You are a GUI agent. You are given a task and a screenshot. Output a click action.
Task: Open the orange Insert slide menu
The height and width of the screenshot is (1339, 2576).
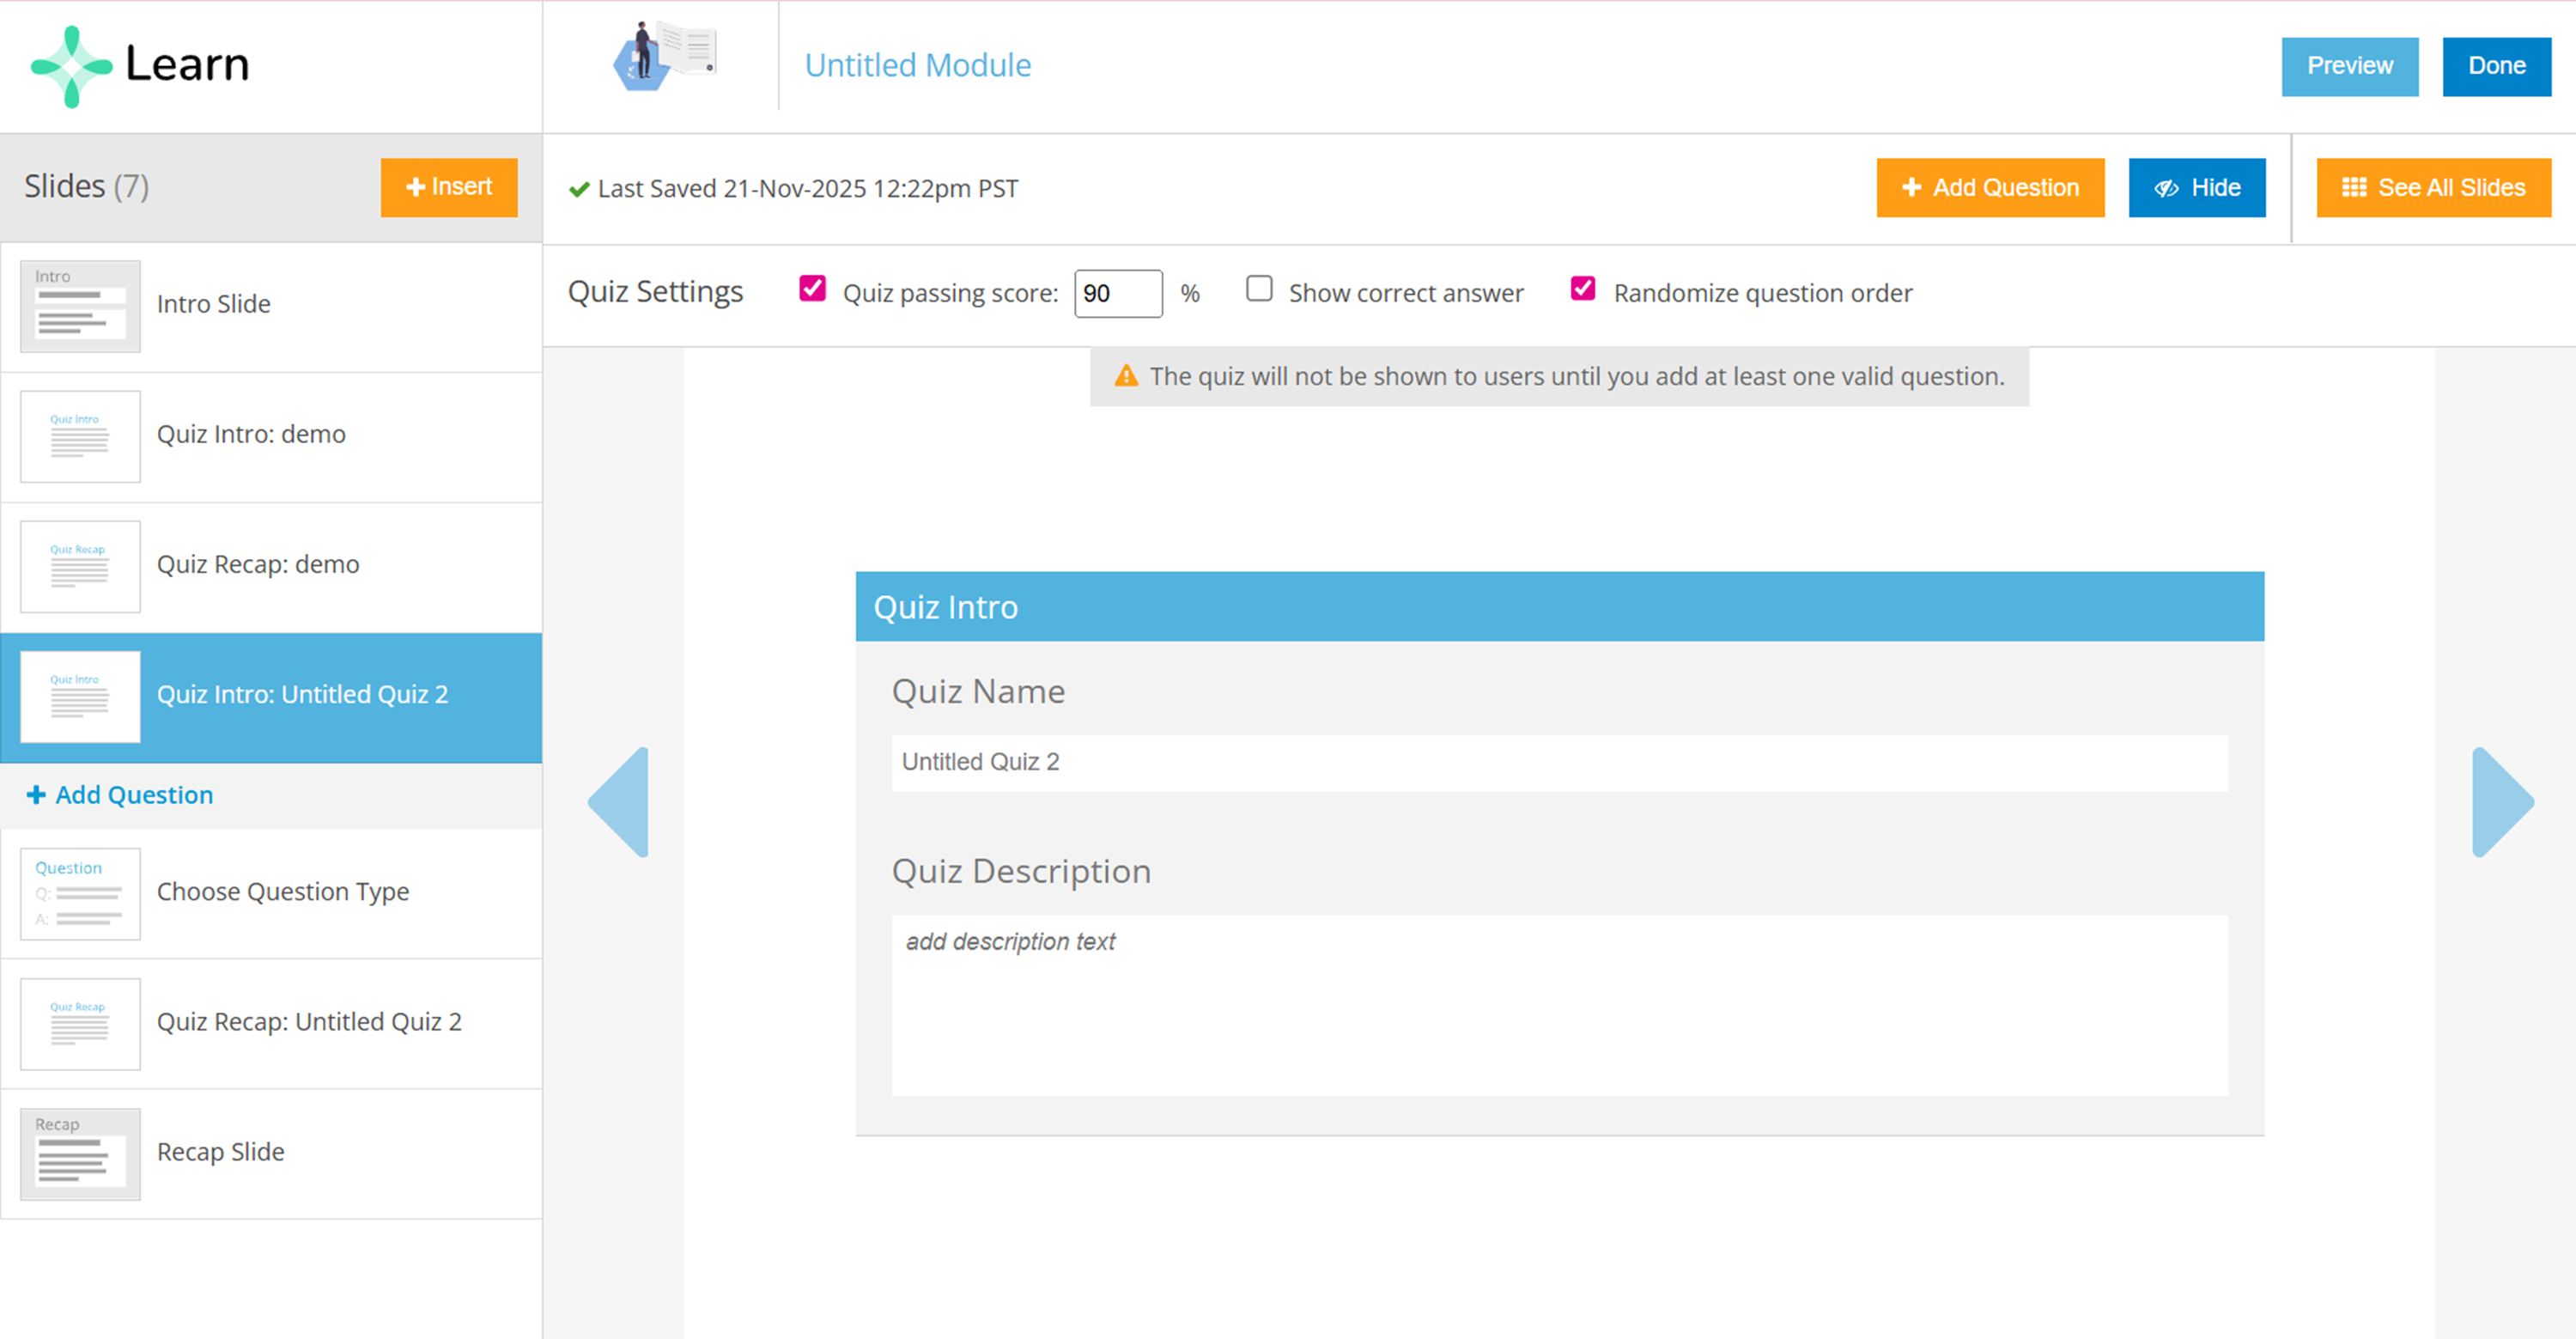[449, 187]
